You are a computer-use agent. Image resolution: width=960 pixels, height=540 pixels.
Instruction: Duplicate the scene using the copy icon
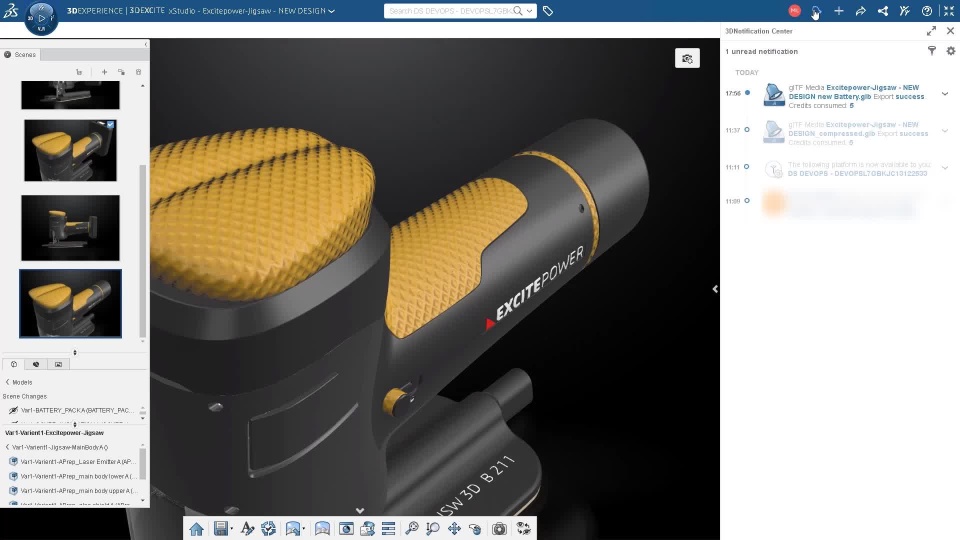coord(121,72)
